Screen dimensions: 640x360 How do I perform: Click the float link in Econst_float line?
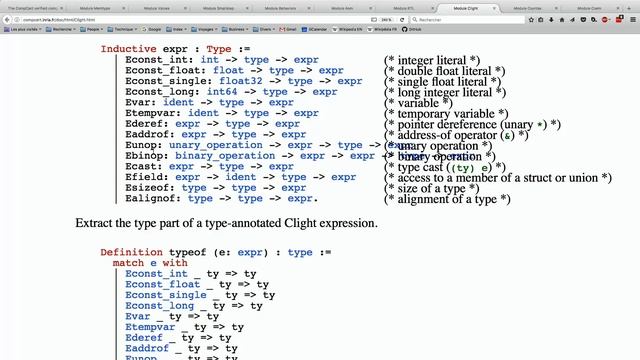(228, 70)
